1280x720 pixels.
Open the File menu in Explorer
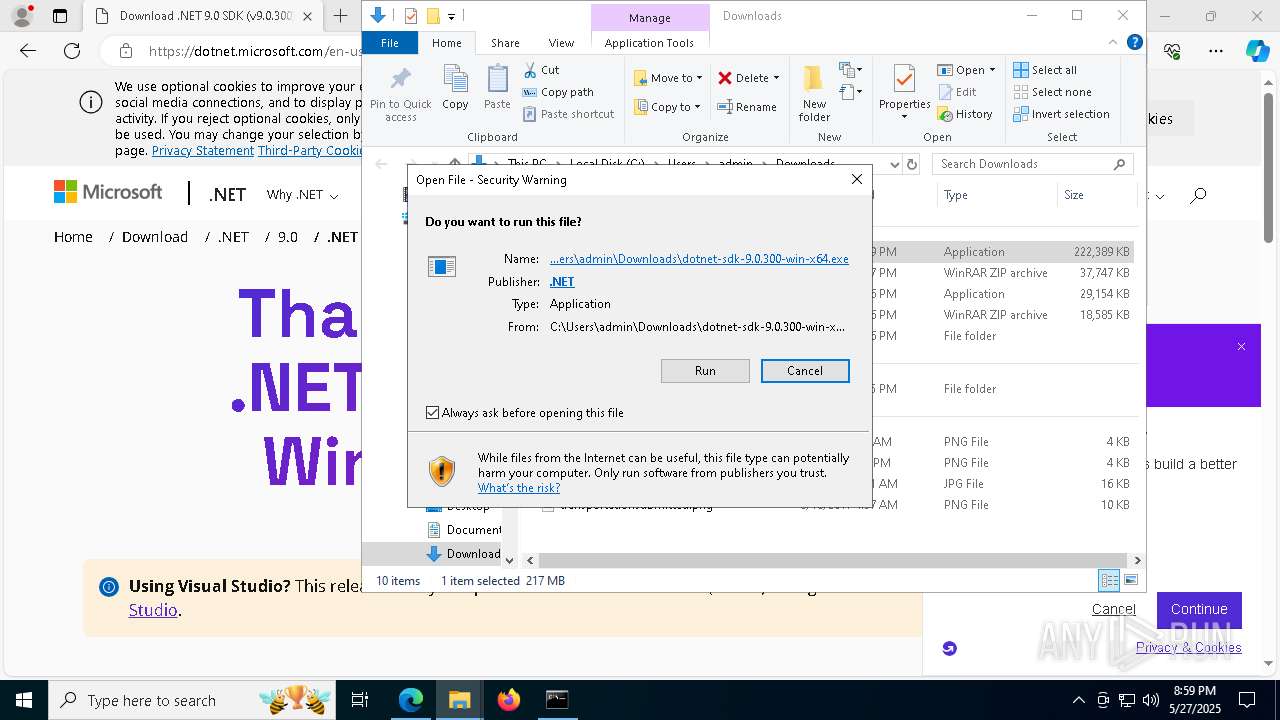[x=390, y=43]
